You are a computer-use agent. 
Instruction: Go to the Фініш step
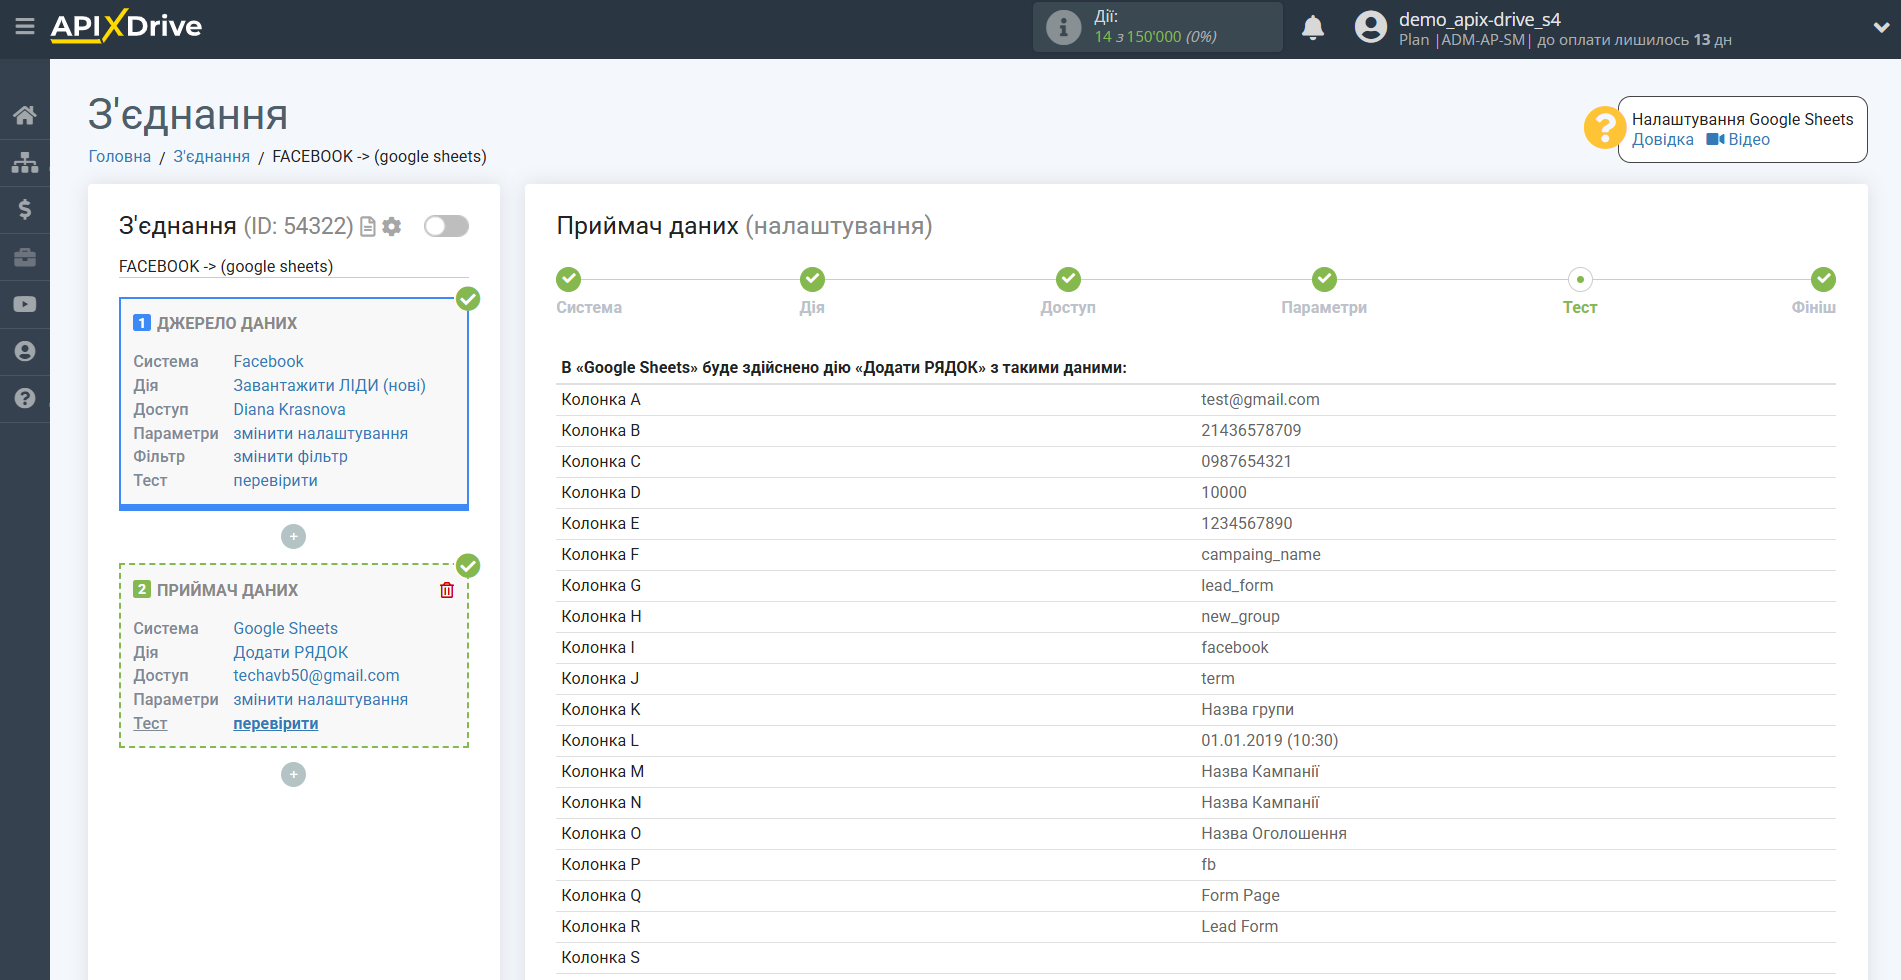click(x=1823, y=279)
